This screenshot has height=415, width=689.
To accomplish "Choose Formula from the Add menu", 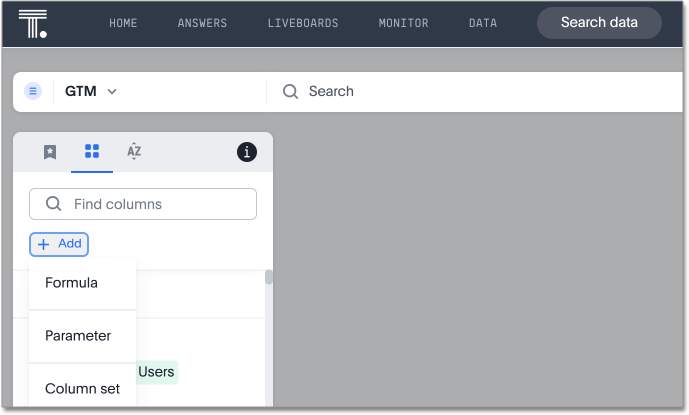I will tap(71, 283).
